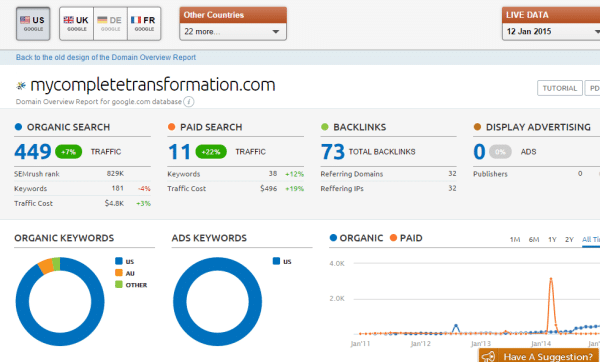Click the ORGANIC KEYWORDS section title
The image size is (600, 362).
(x=64, y=238)
